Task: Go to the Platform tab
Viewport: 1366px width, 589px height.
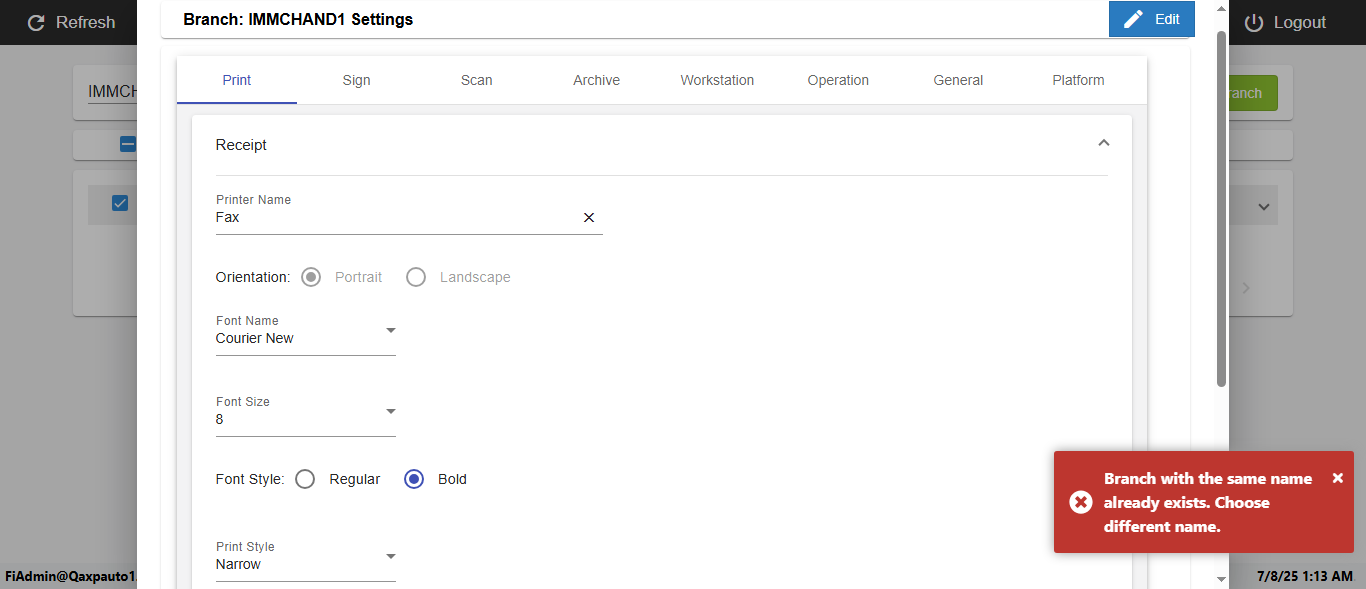Action: coord(1078,80)
